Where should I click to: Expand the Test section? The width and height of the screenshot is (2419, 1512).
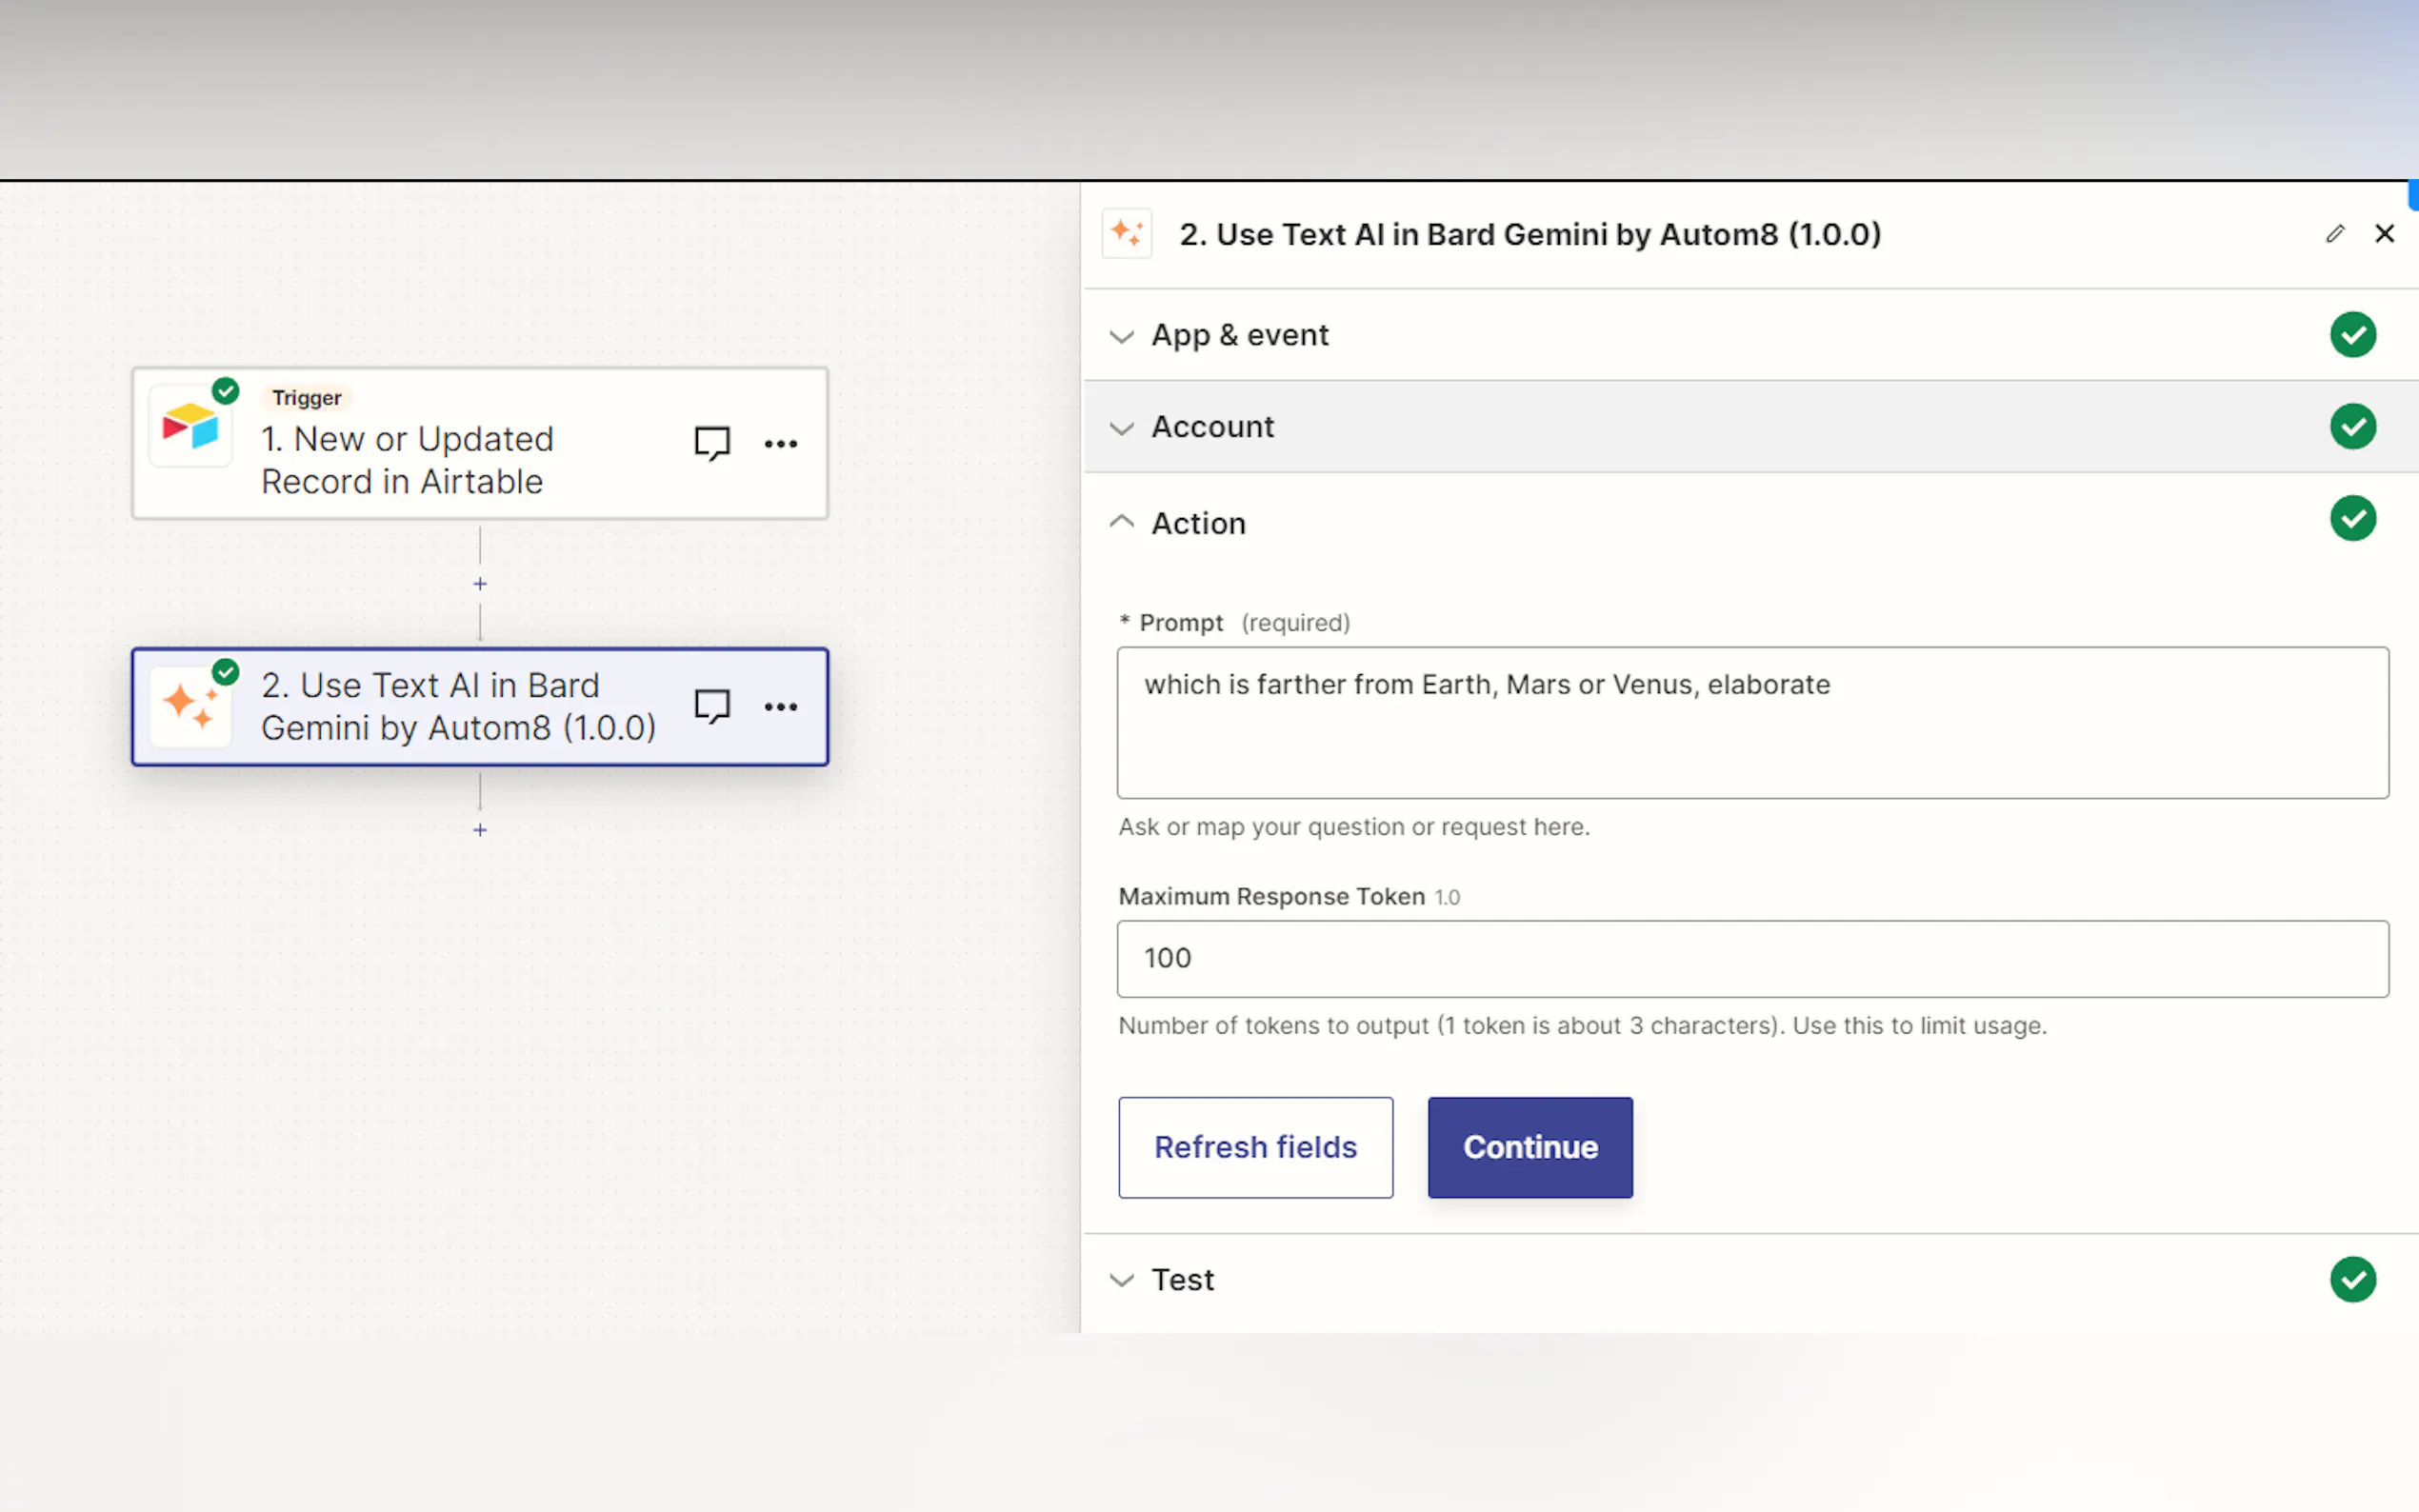pos(1182,1280)
